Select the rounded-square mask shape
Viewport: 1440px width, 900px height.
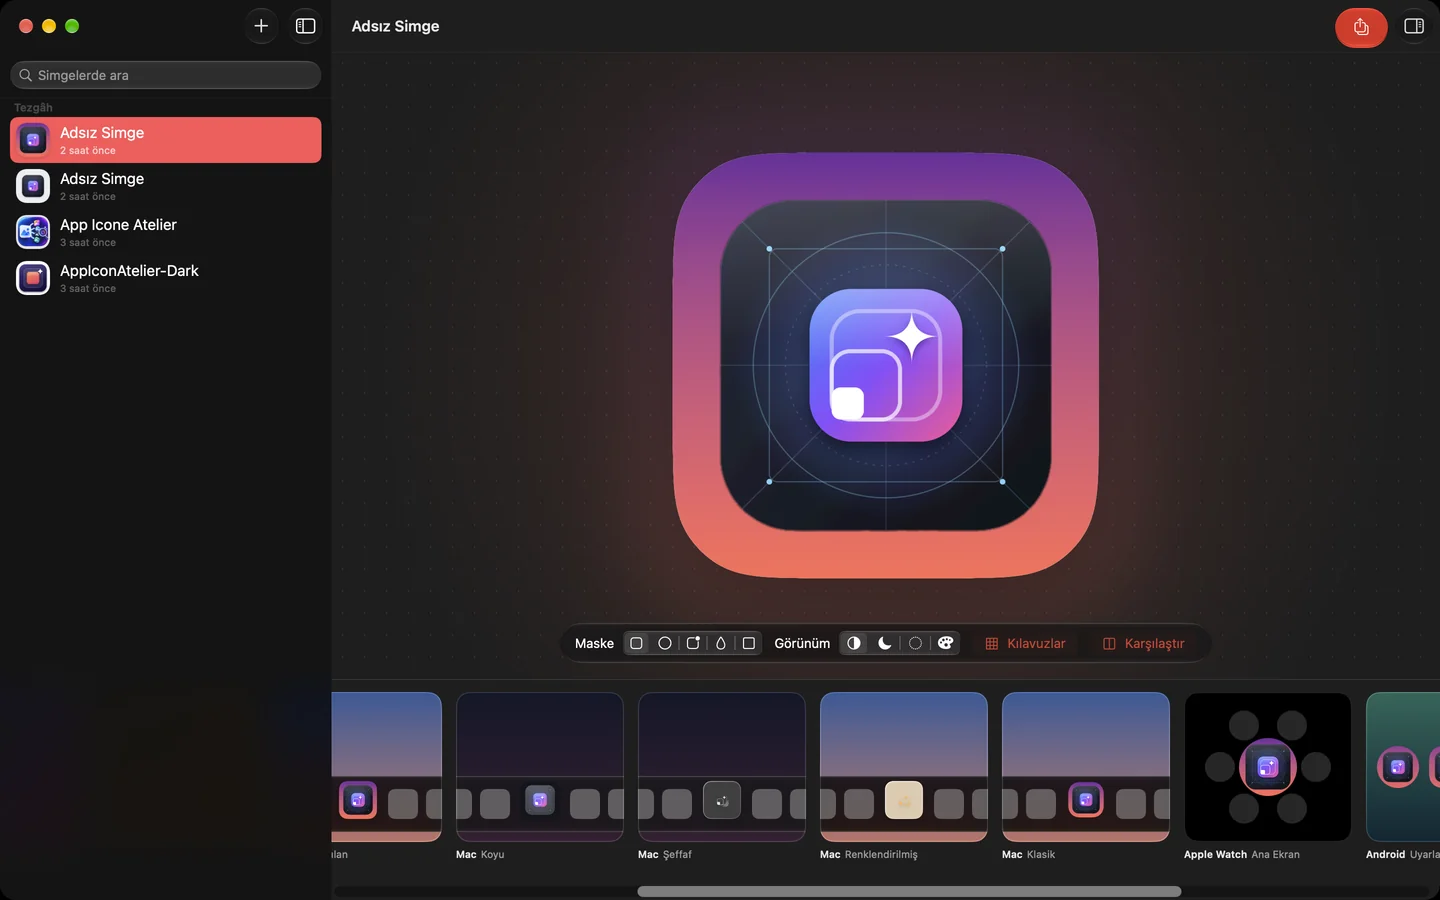pos(636,643)
